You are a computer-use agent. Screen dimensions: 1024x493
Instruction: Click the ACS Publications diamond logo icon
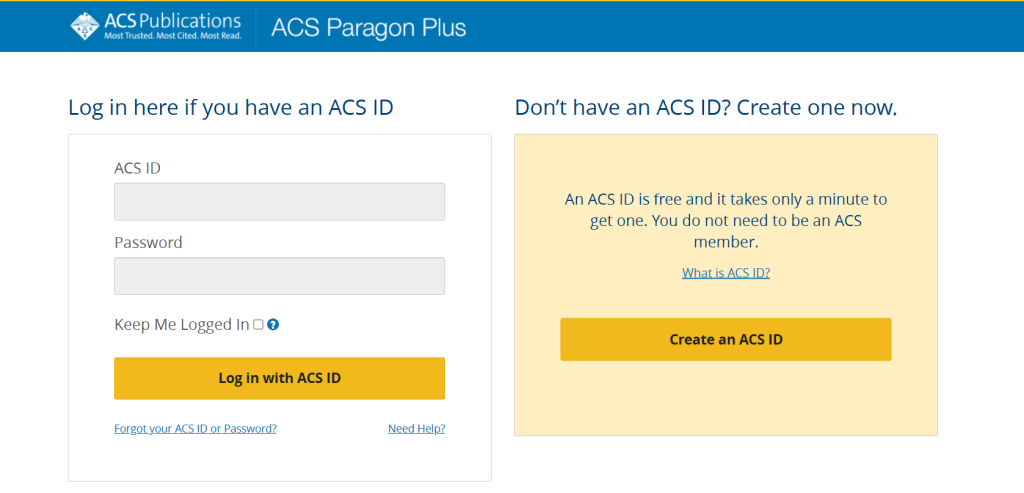85,25
